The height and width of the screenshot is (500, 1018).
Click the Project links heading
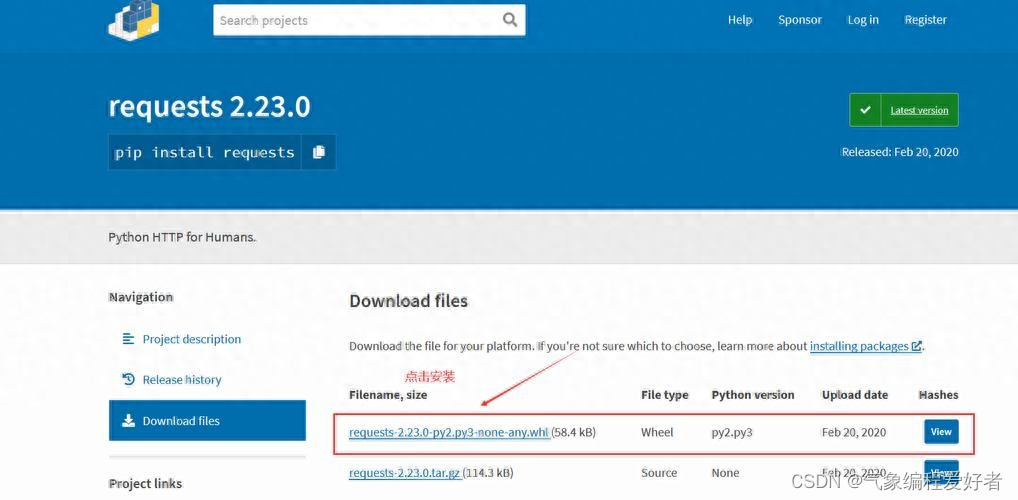[145, 484]
